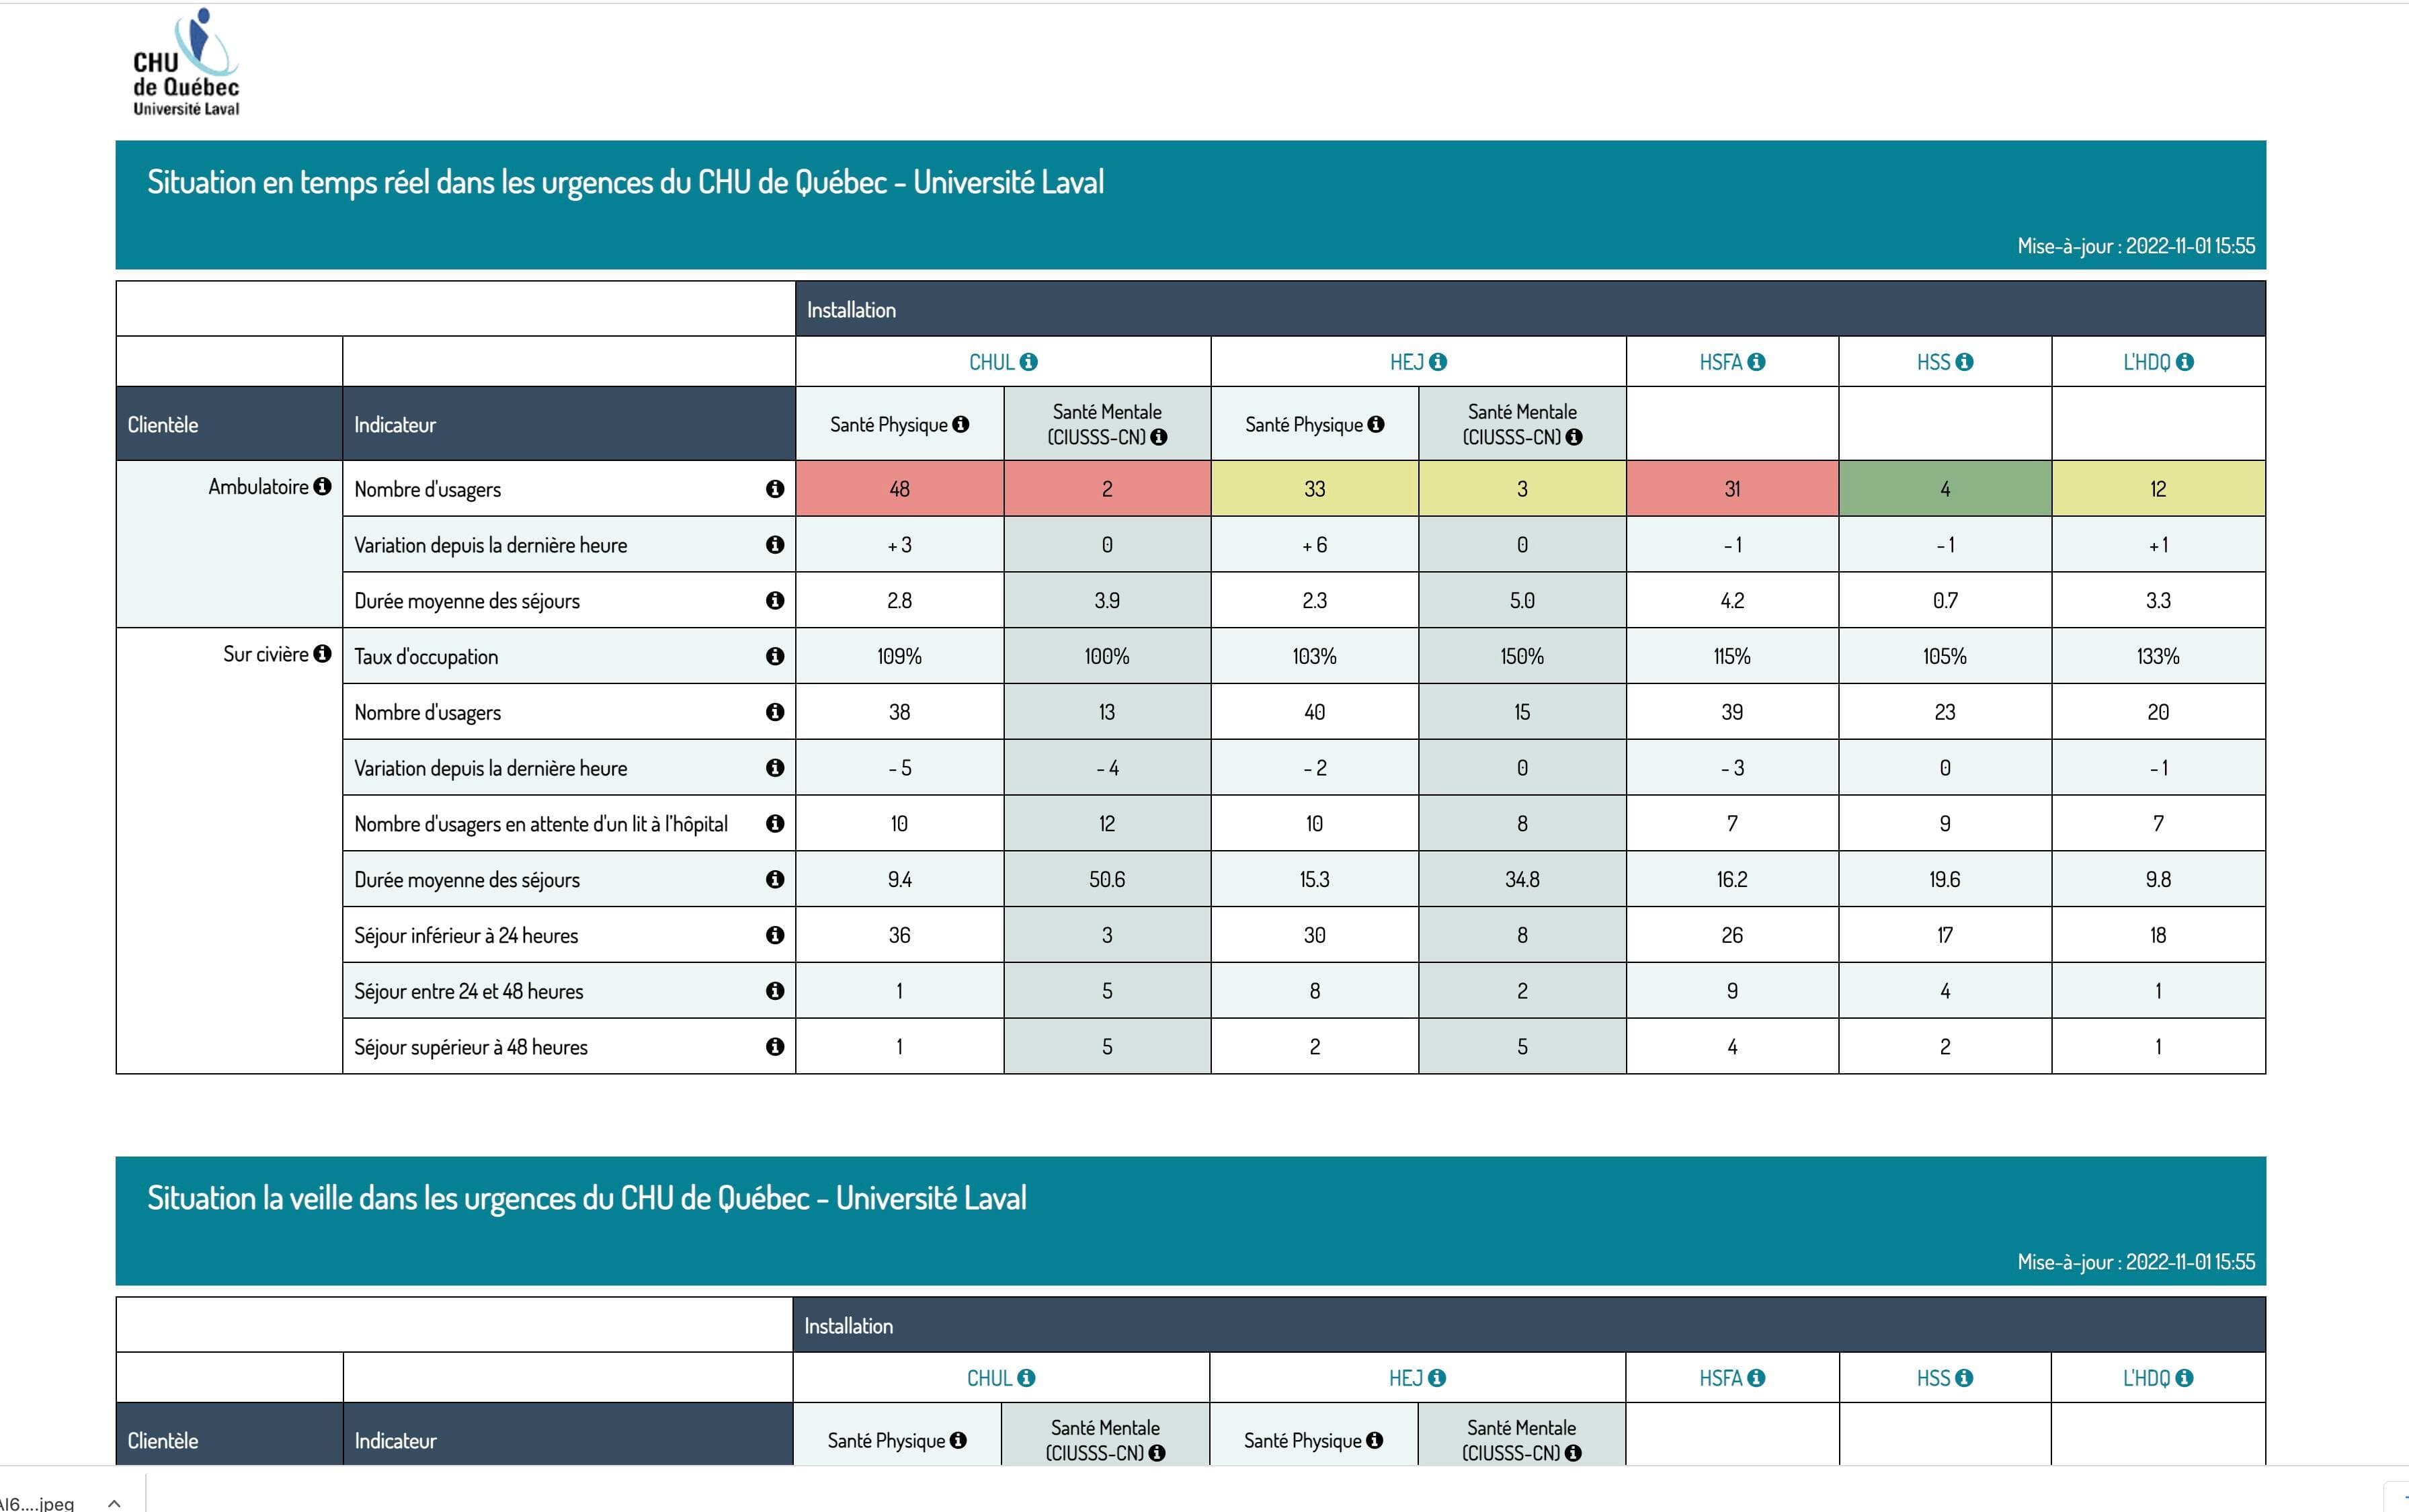2409x1512 pixels.
Task: Click info icon of CHUL Santé Physique
Action: click(961, 424)
